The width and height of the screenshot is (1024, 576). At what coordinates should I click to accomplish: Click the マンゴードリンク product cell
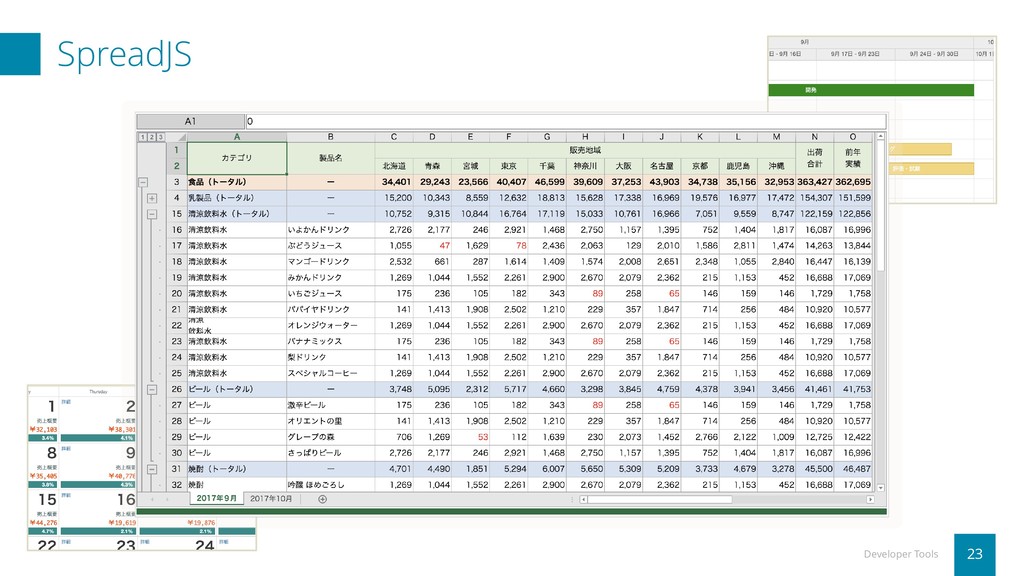(x=330, y=262)
